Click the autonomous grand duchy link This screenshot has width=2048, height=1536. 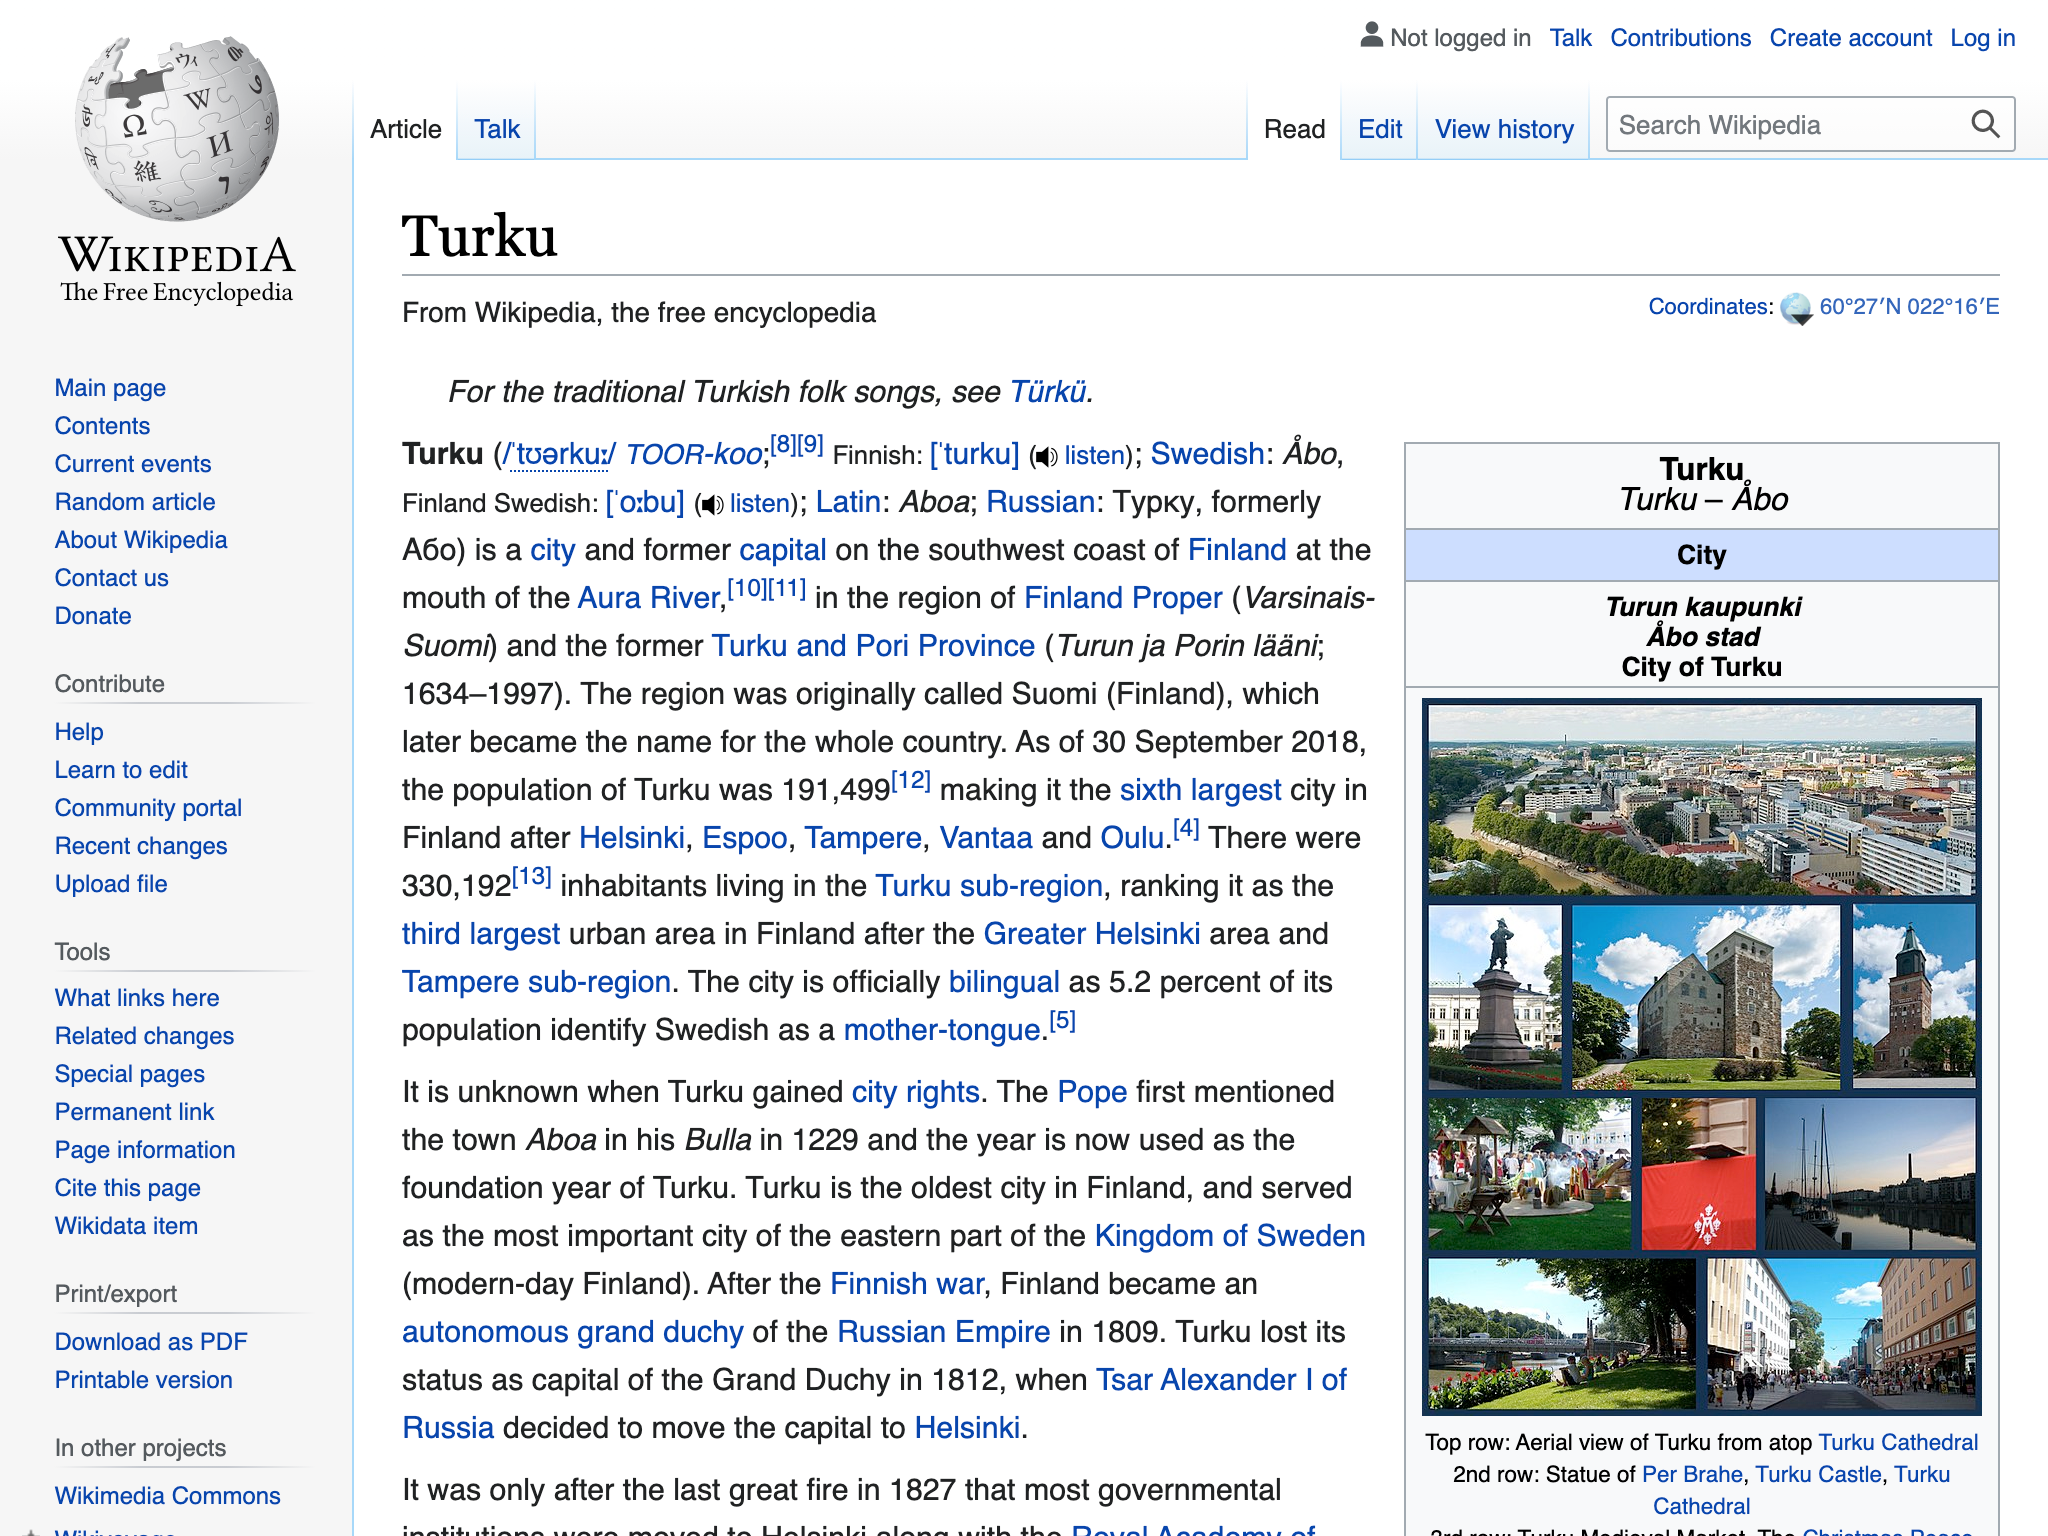tap(573, 1332)
